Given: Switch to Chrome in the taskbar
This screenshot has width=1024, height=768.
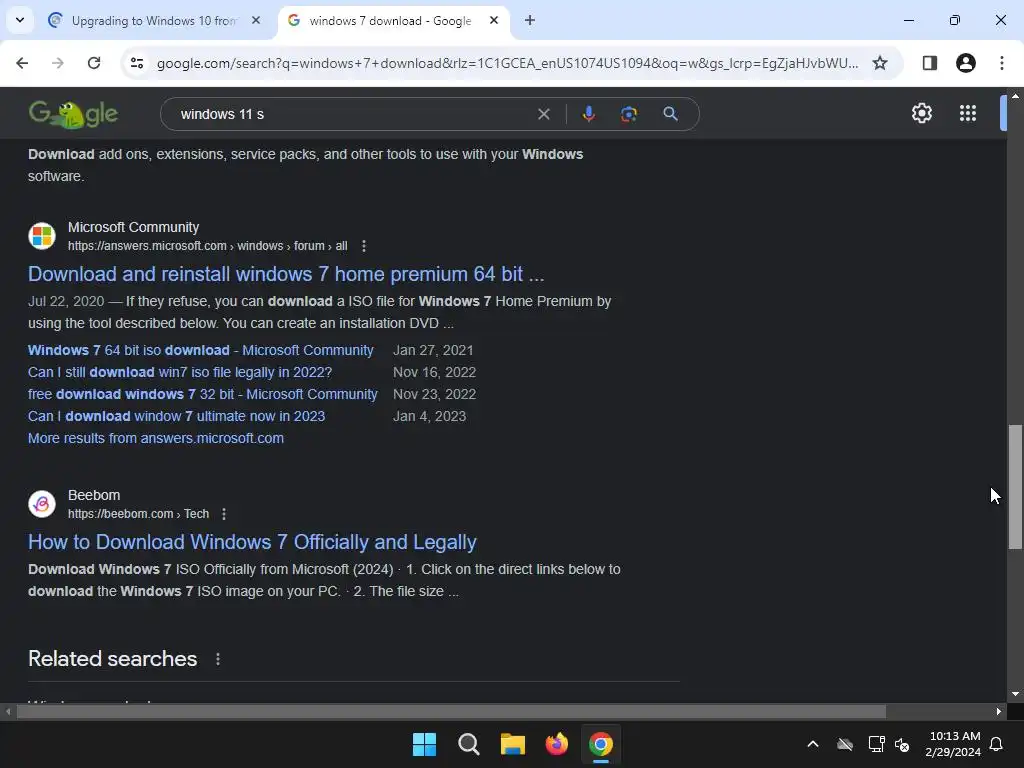Looking at the screenshot, I should [x=601, y=744].
